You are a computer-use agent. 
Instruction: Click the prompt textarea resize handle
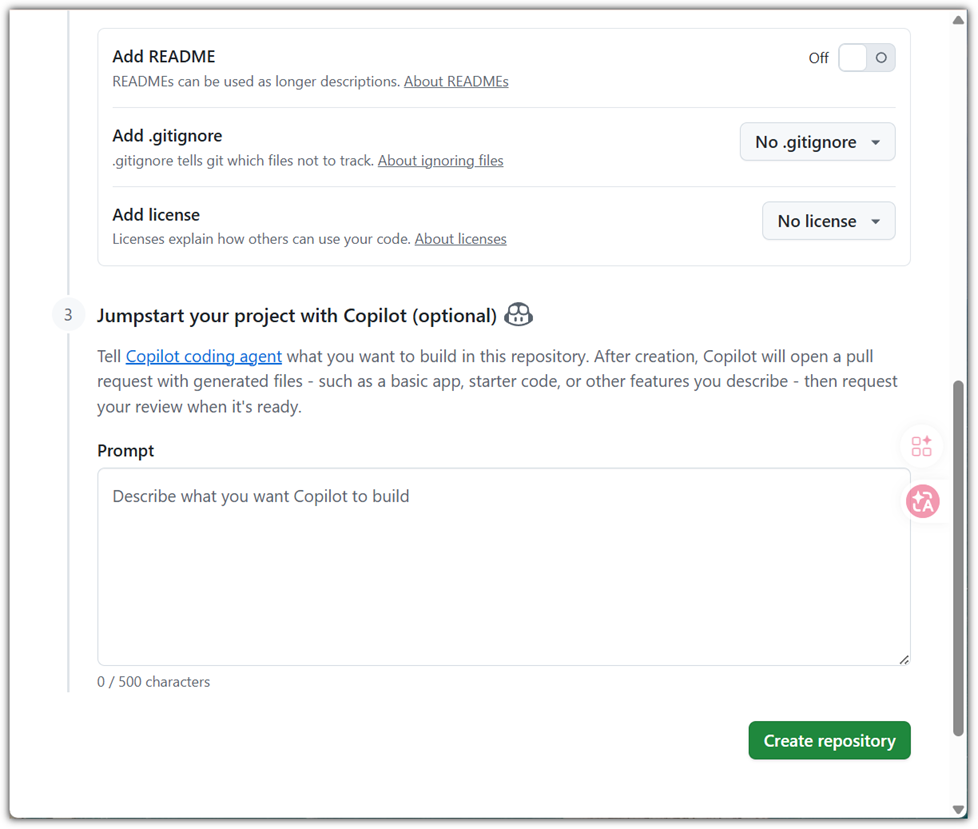pos(904,660)
